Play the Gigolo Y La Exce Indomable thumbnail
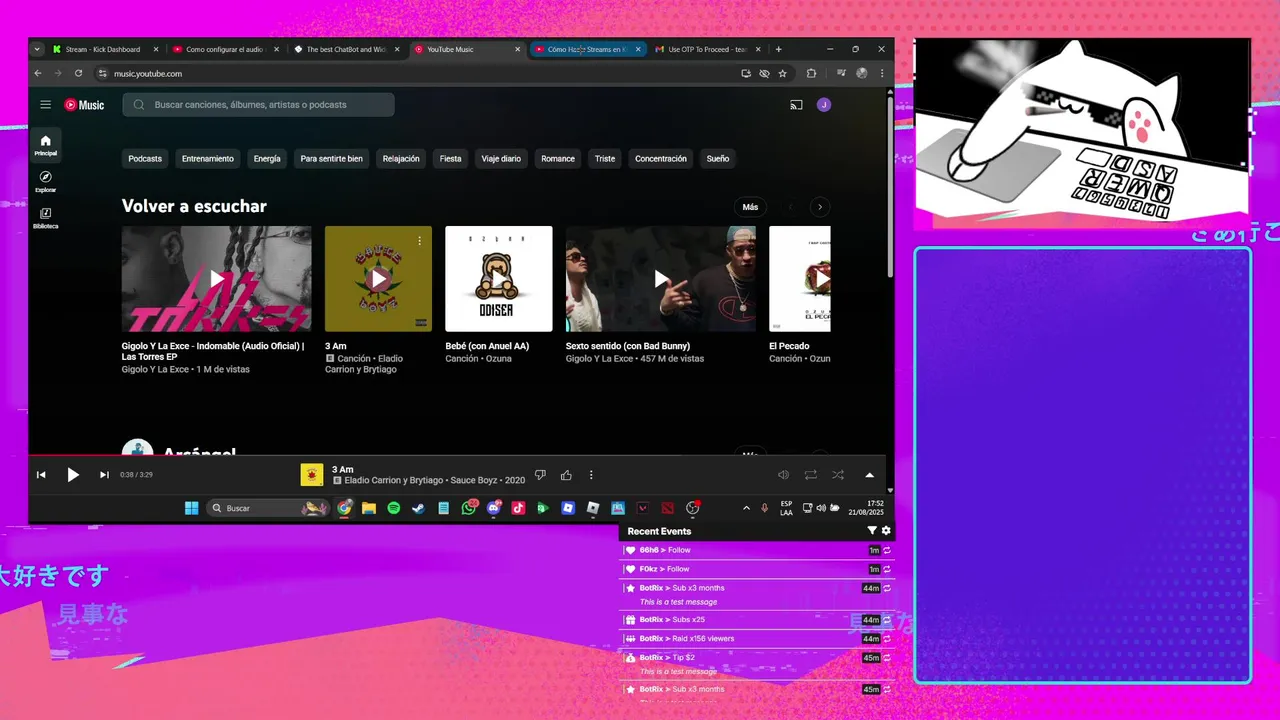The image size is (1280, 720). pyautogui.click(x=217, y=279)
